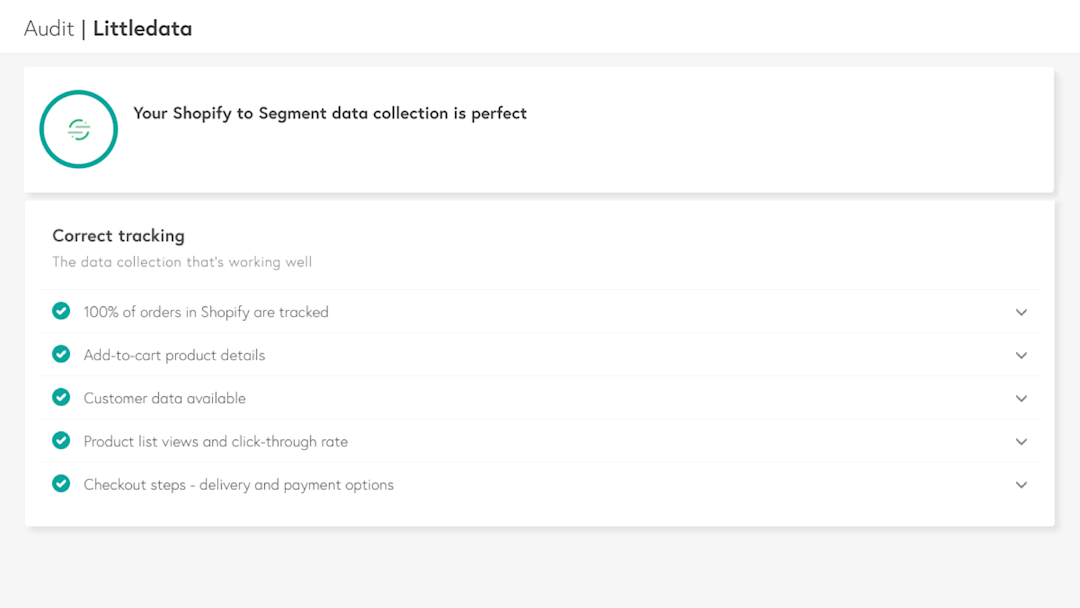The height and width of the screenshot is (608, 1080).
Task: Open 'Checkout steps - delivery and payment options'
Action: [238, 484]
